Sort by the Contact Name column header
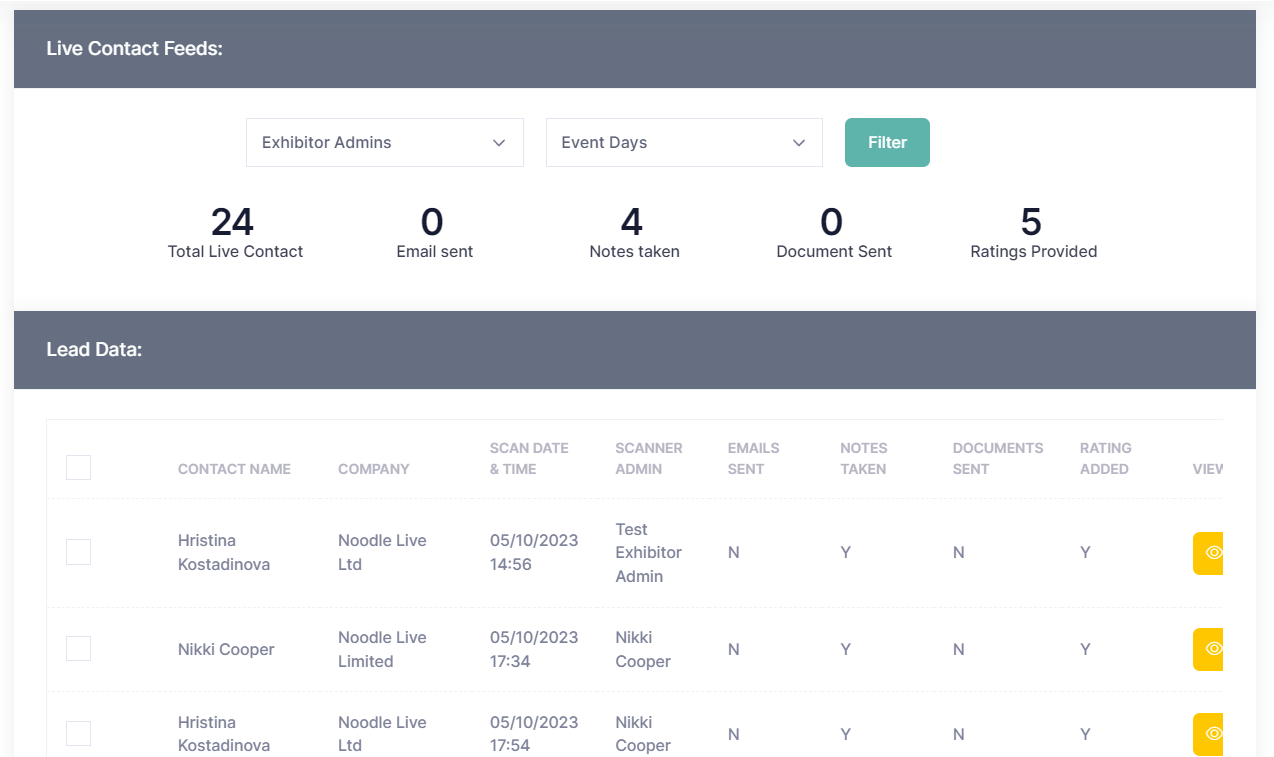The width and height of the screenshot is (1274, 757). [x=234, y=469]
